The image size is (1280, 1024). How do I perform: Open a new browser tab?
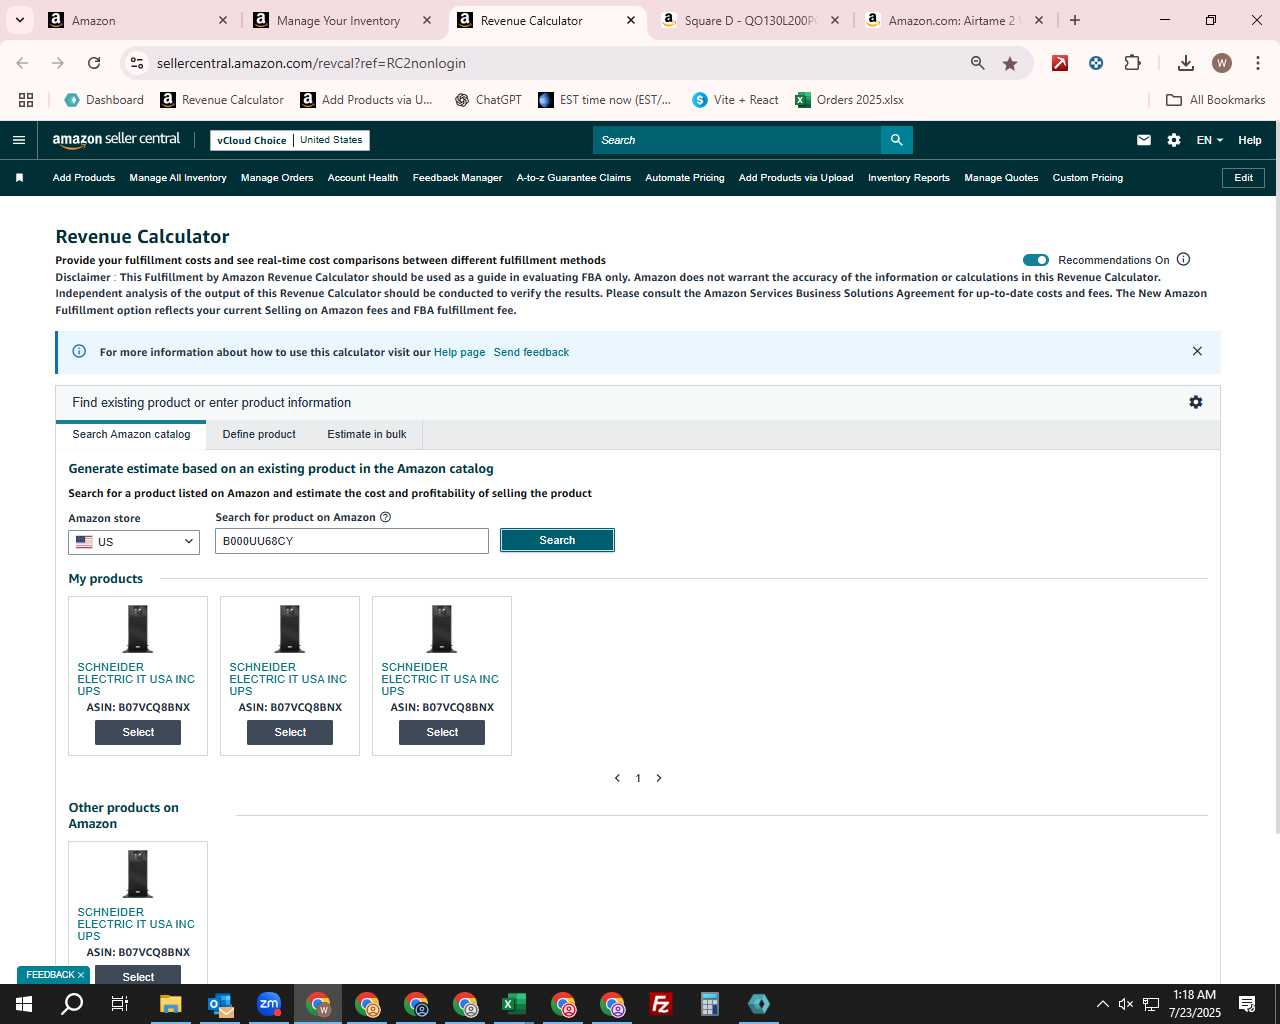(x=1075, y=20)
